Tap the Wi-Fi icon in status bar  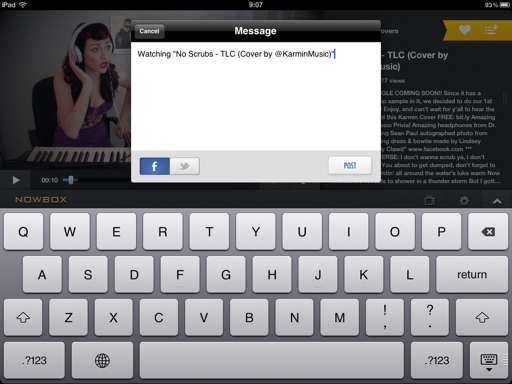tap(22, 5)
